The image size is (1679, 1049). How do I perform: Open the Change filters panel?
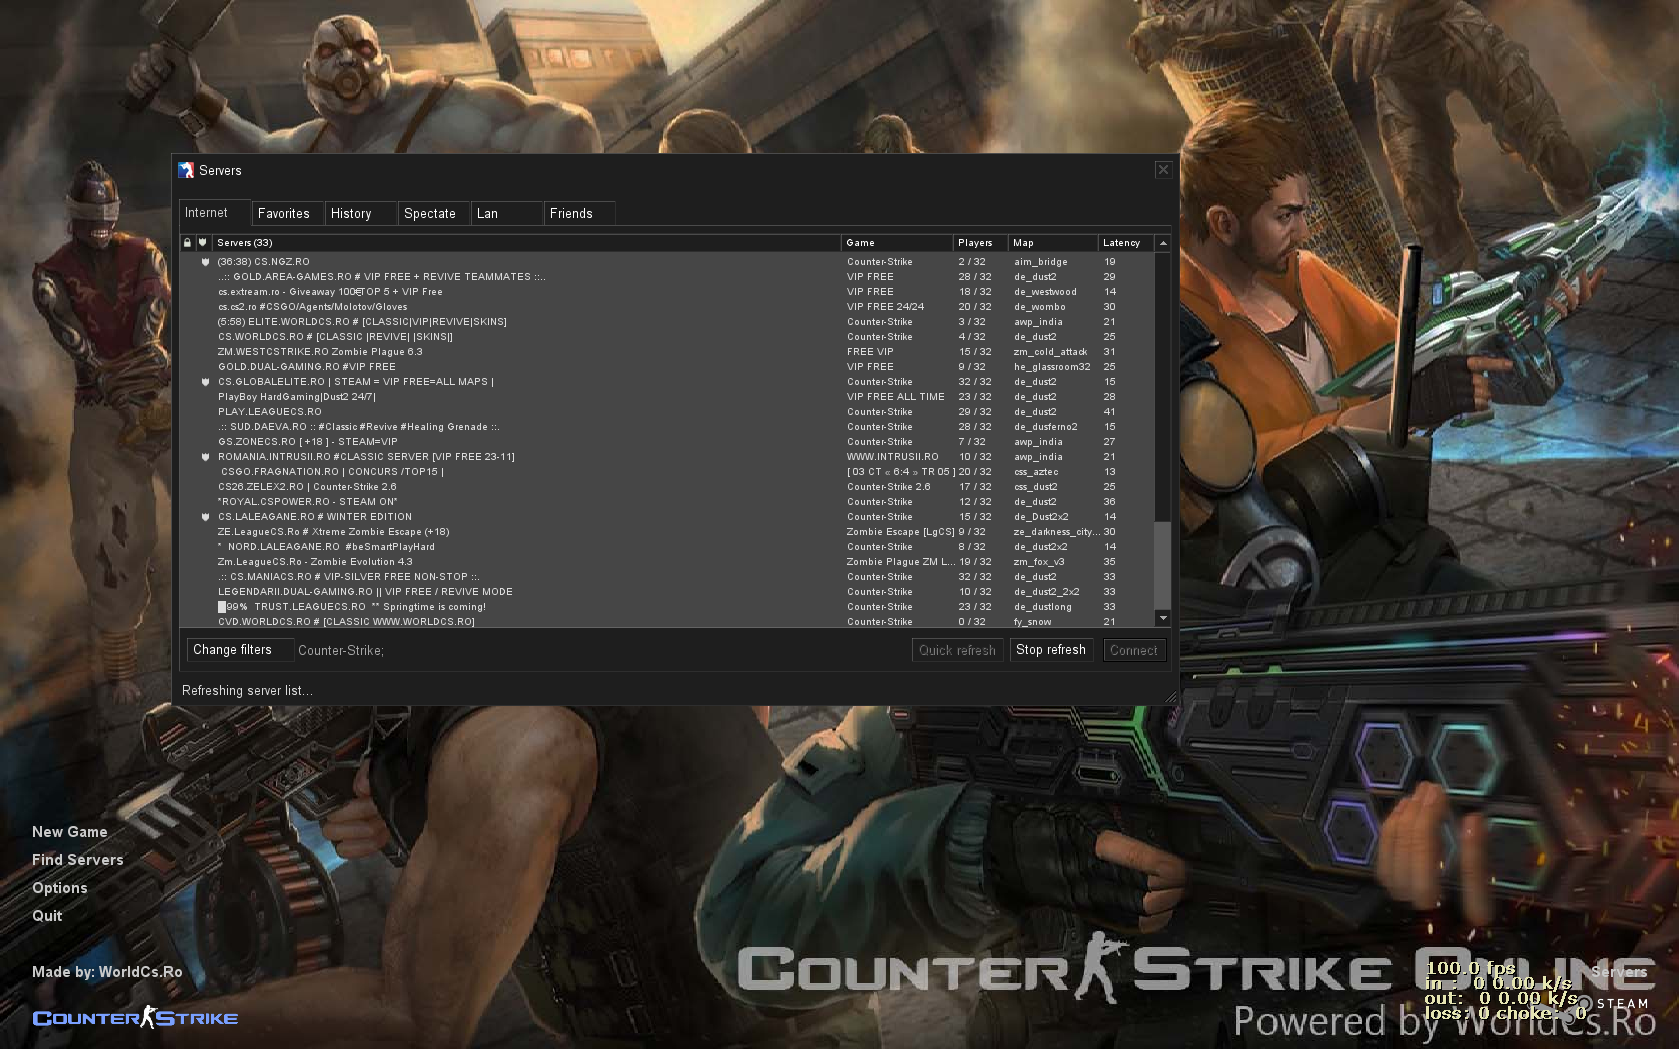(x=233, y=650)
